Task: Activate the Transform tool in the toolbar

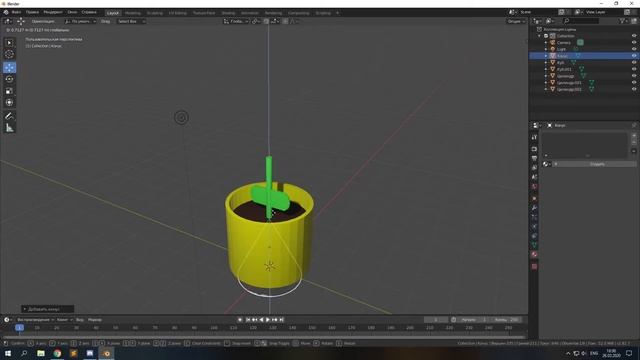Action: point(9,103)
